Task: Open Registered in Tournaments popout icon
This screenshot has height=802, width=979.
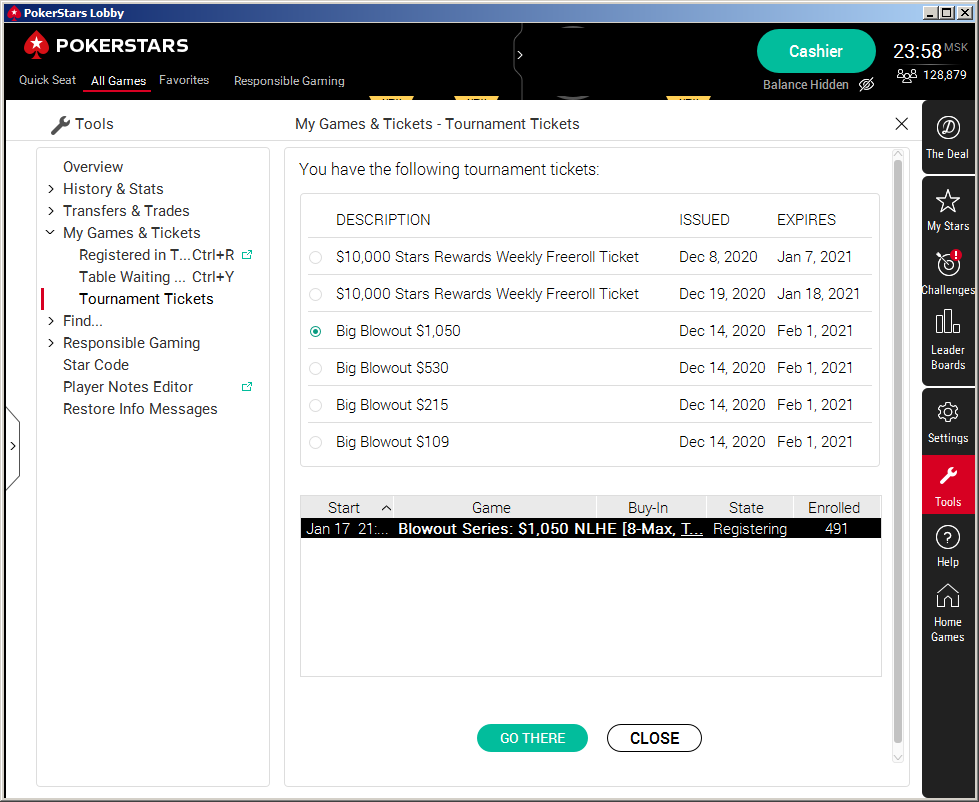Action: point(247,255)
